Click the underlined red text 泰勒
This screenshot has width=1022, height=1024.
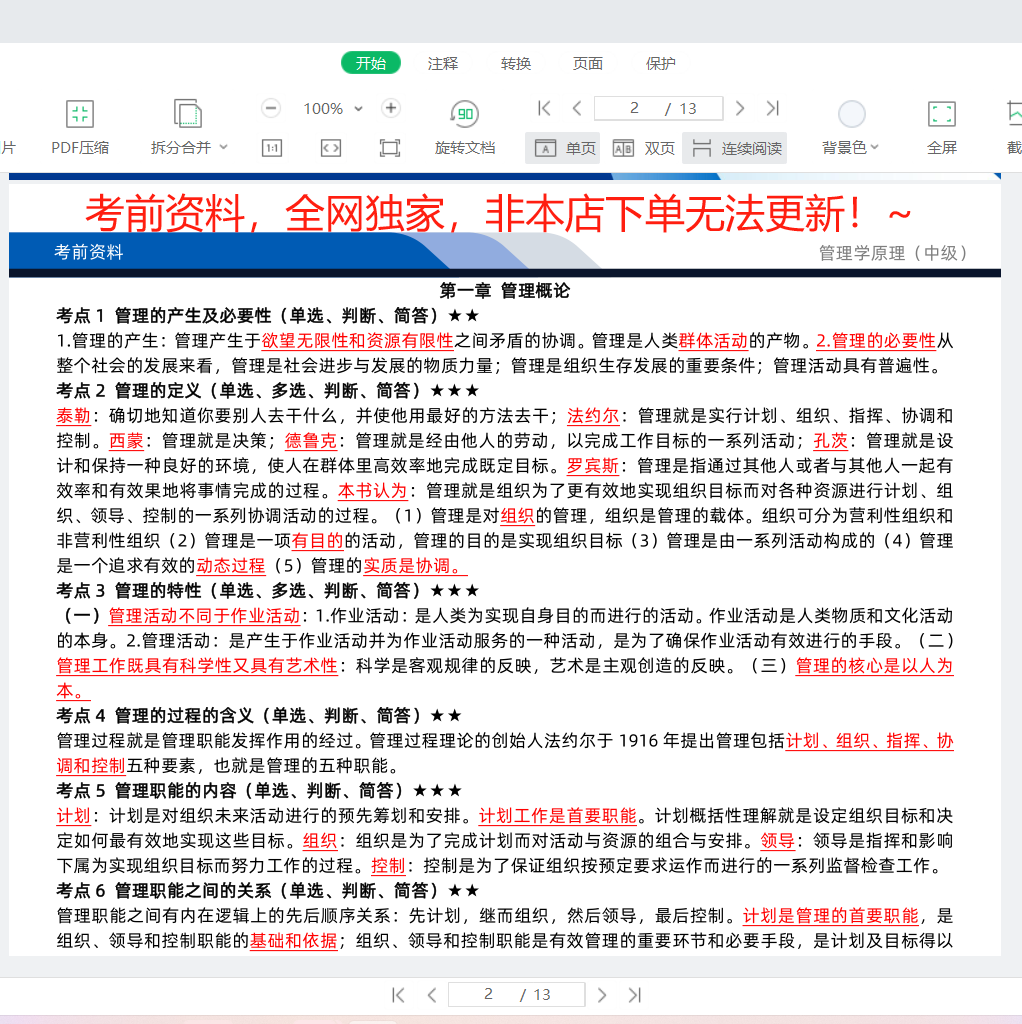pyautogui.click(x=73, y=416)
